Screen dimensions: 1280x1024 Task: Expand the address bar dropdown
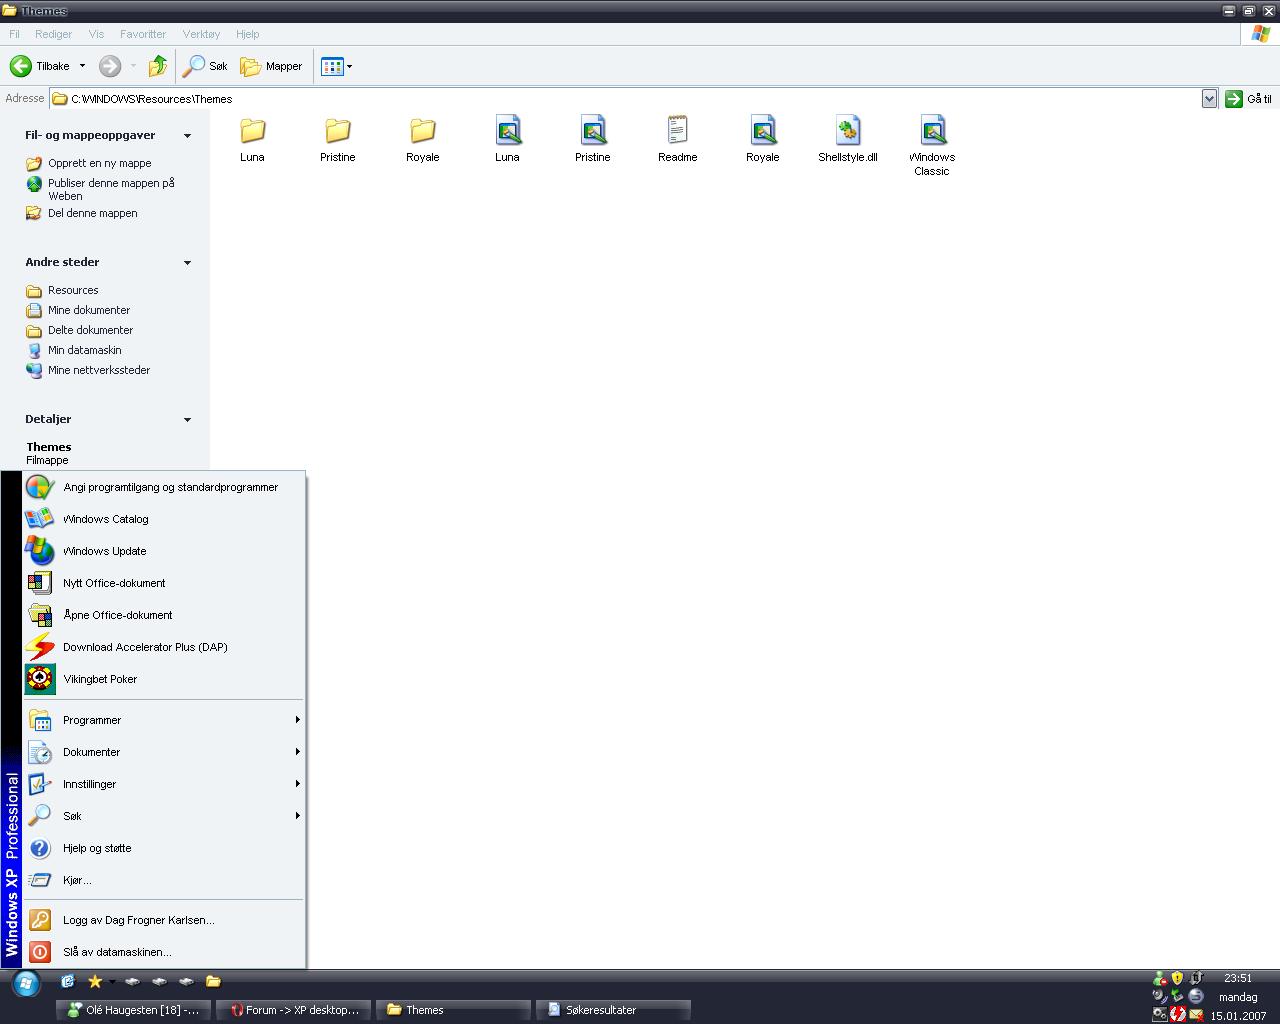pos(1209,99)
